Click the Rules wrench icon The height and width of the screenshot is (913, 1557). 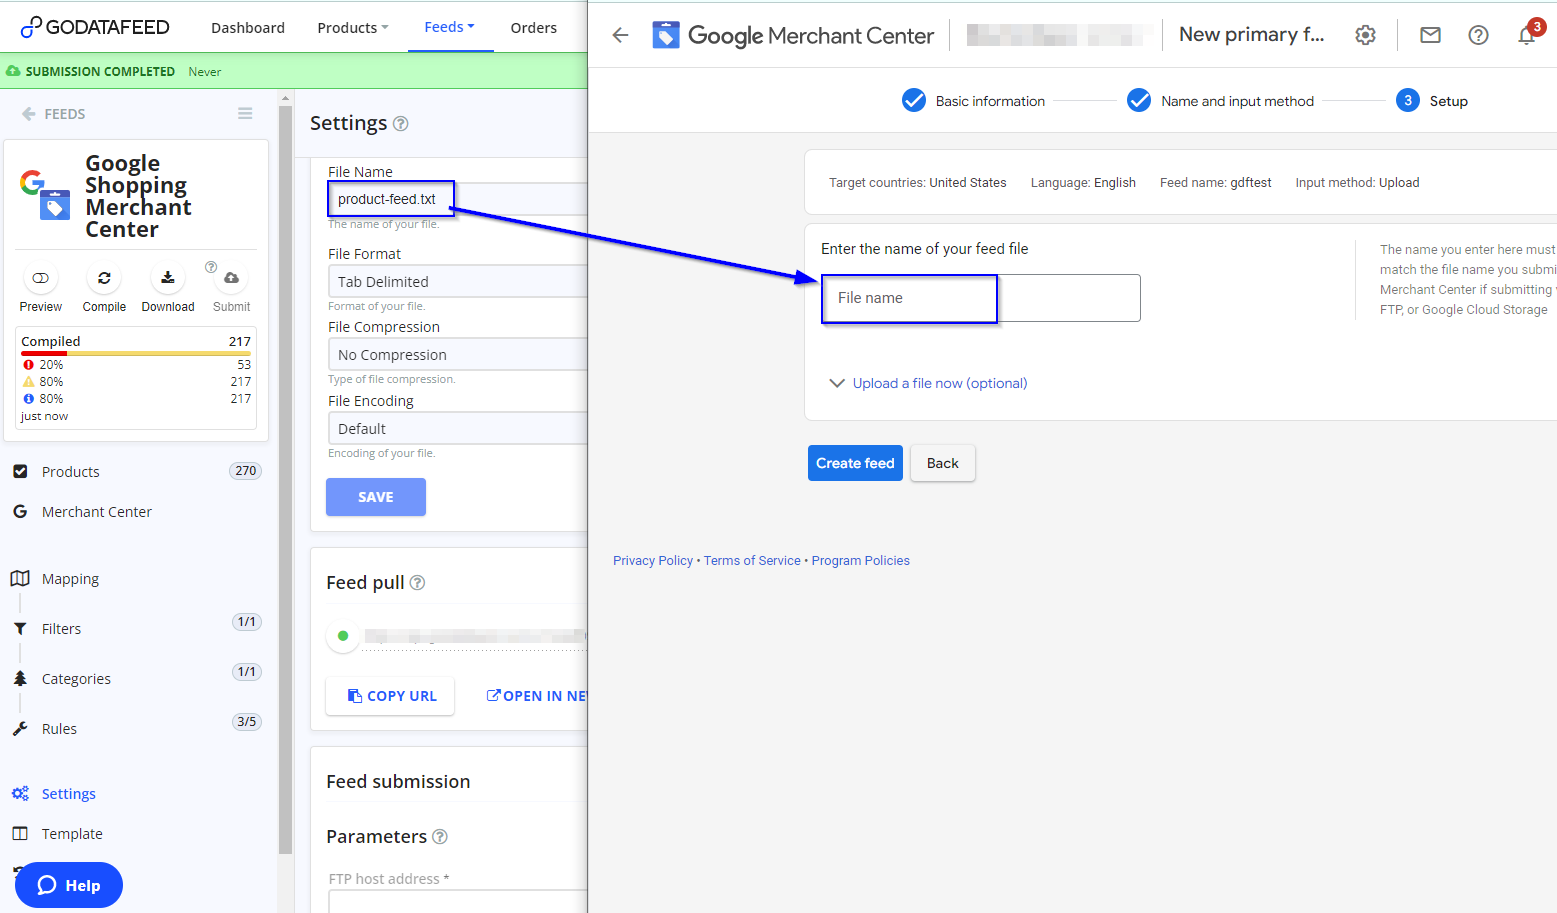20,728
